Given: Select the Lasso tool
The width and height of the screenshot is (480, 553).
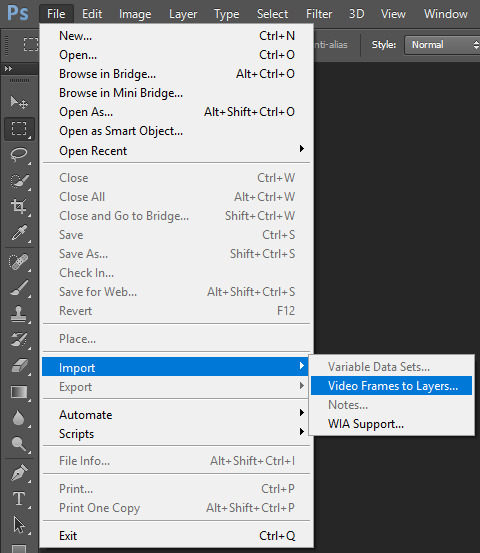Looking at the screenshot, I should coord(19,154).
